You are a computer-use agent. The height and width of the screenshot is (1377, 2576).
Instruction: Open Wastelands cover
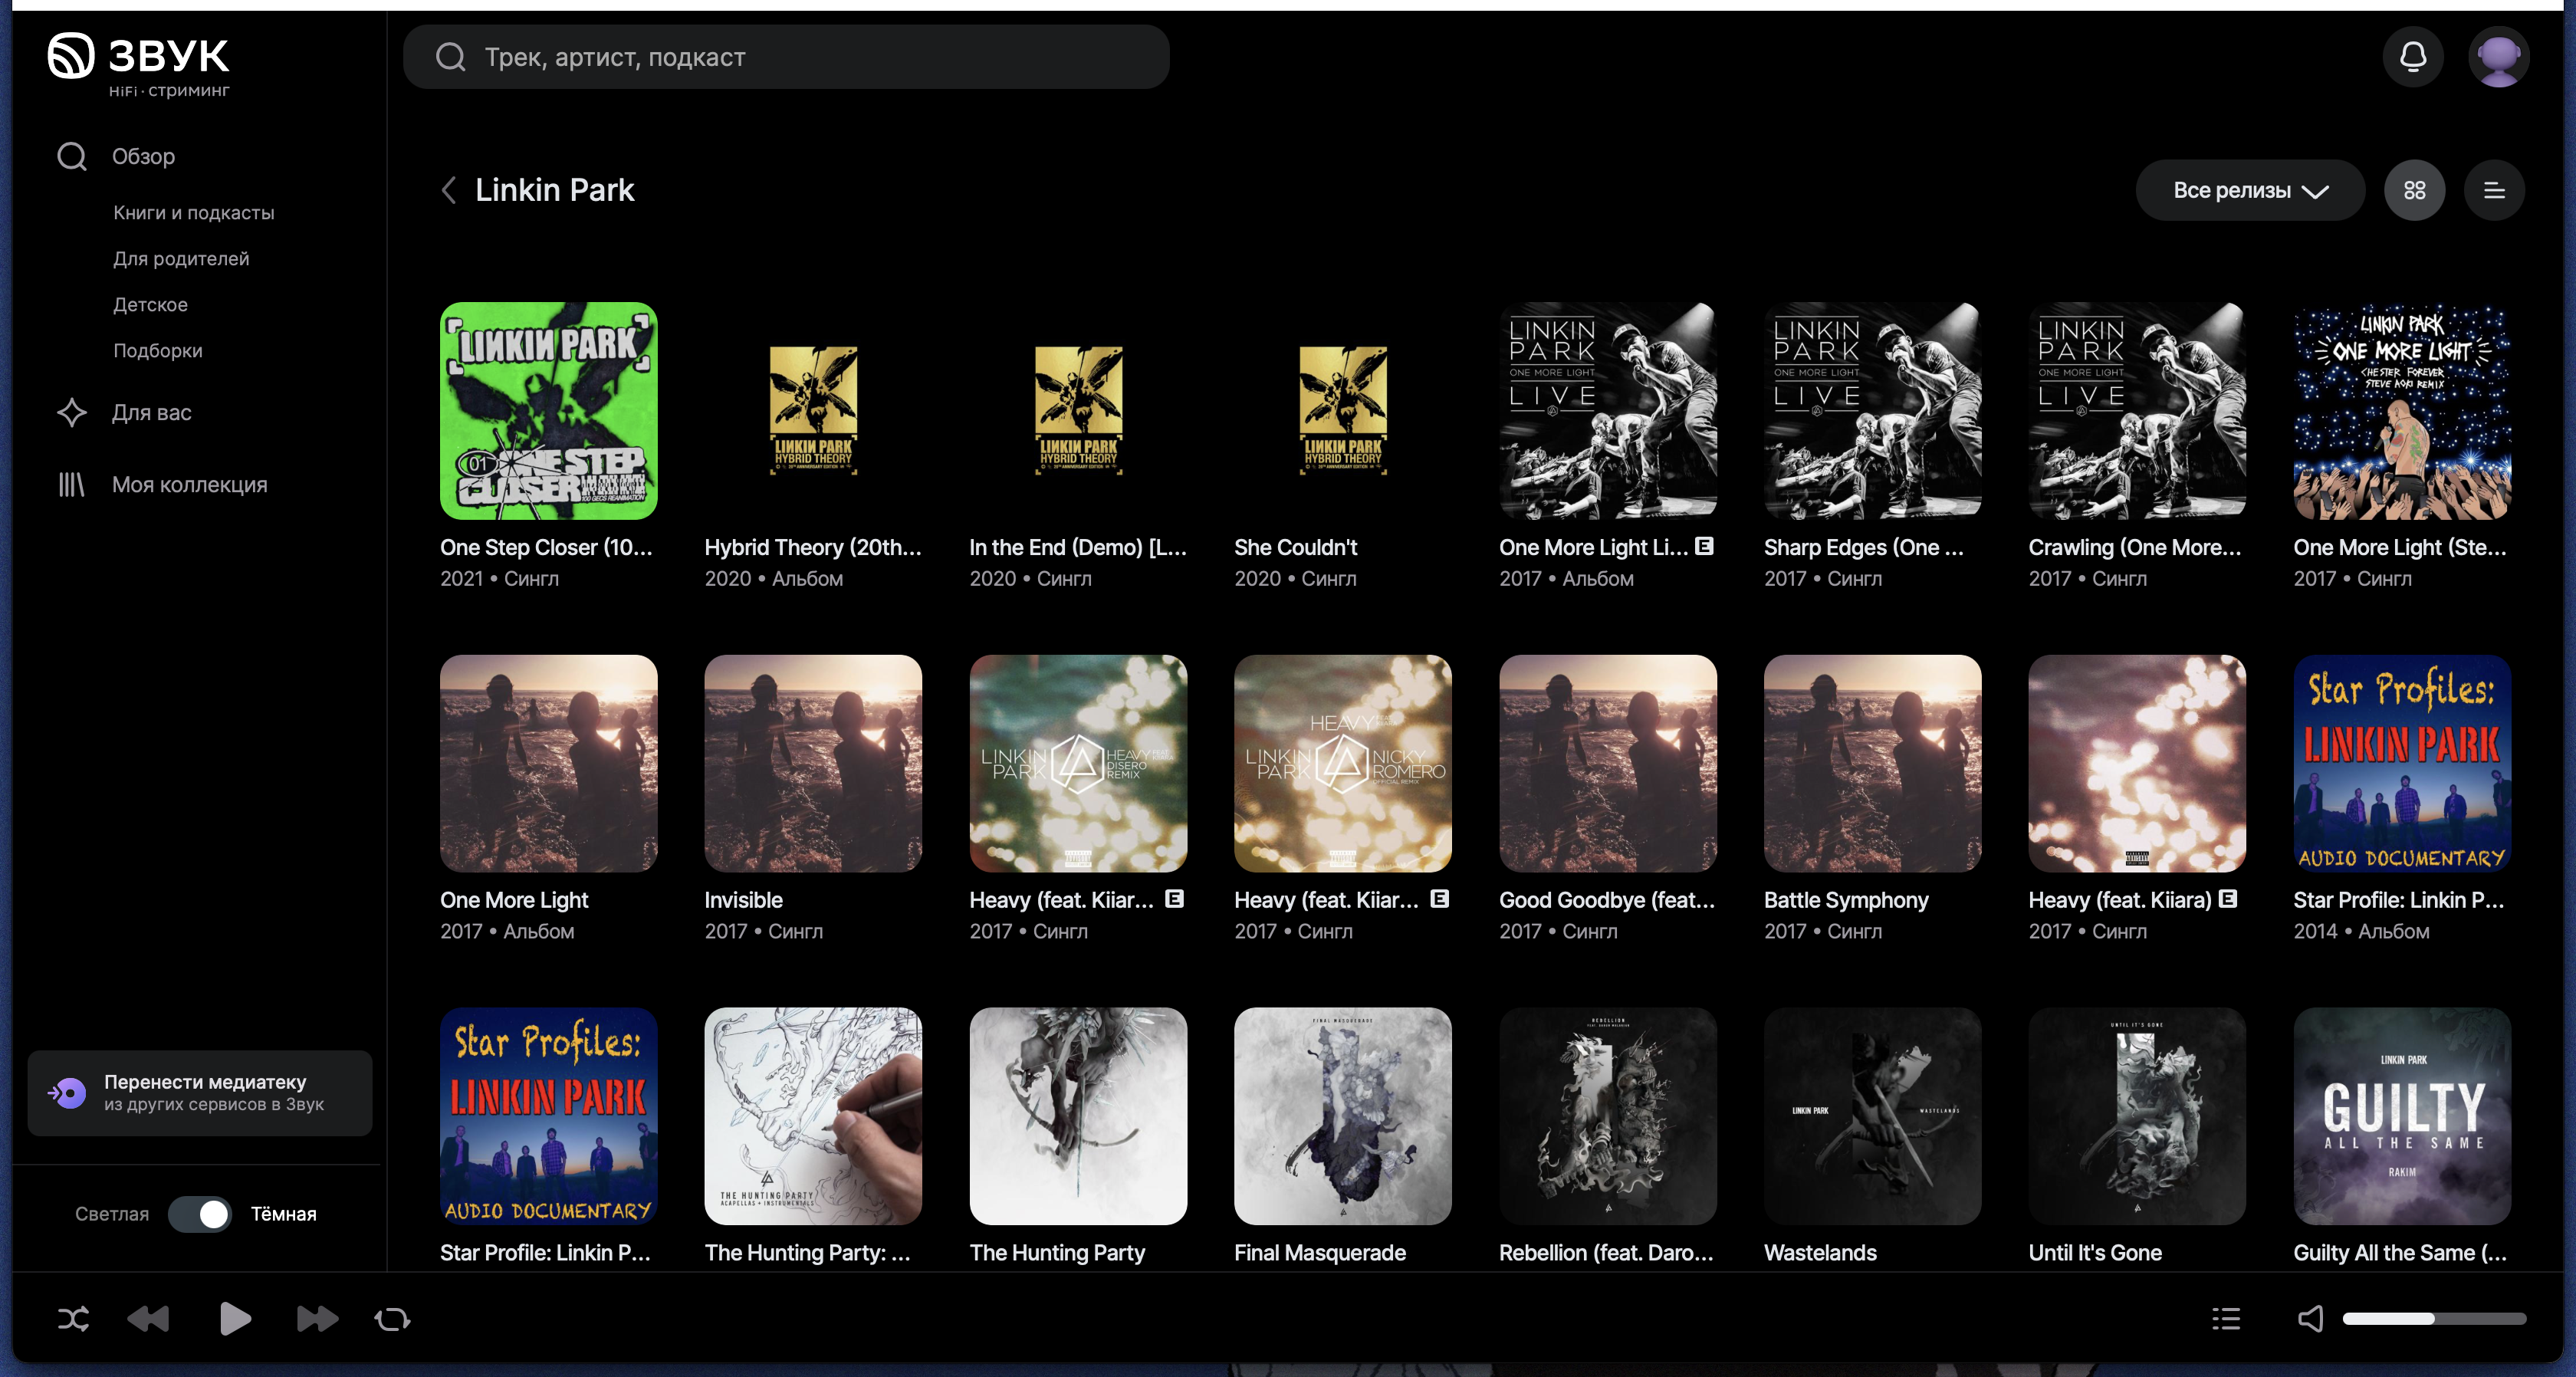point(1872,1116)
